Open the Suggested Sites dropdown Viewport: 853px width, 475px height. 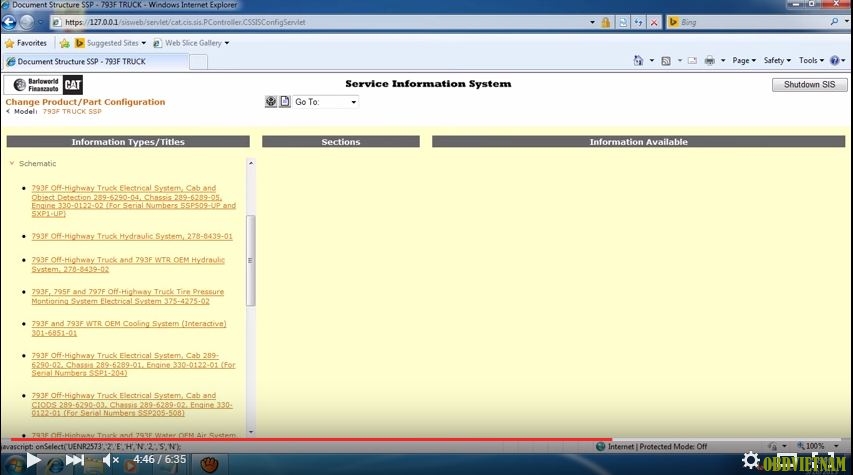[x=143, y=43]
